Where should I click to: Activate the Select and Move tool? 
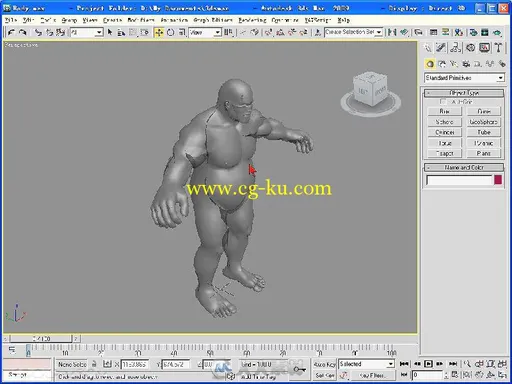159,32
